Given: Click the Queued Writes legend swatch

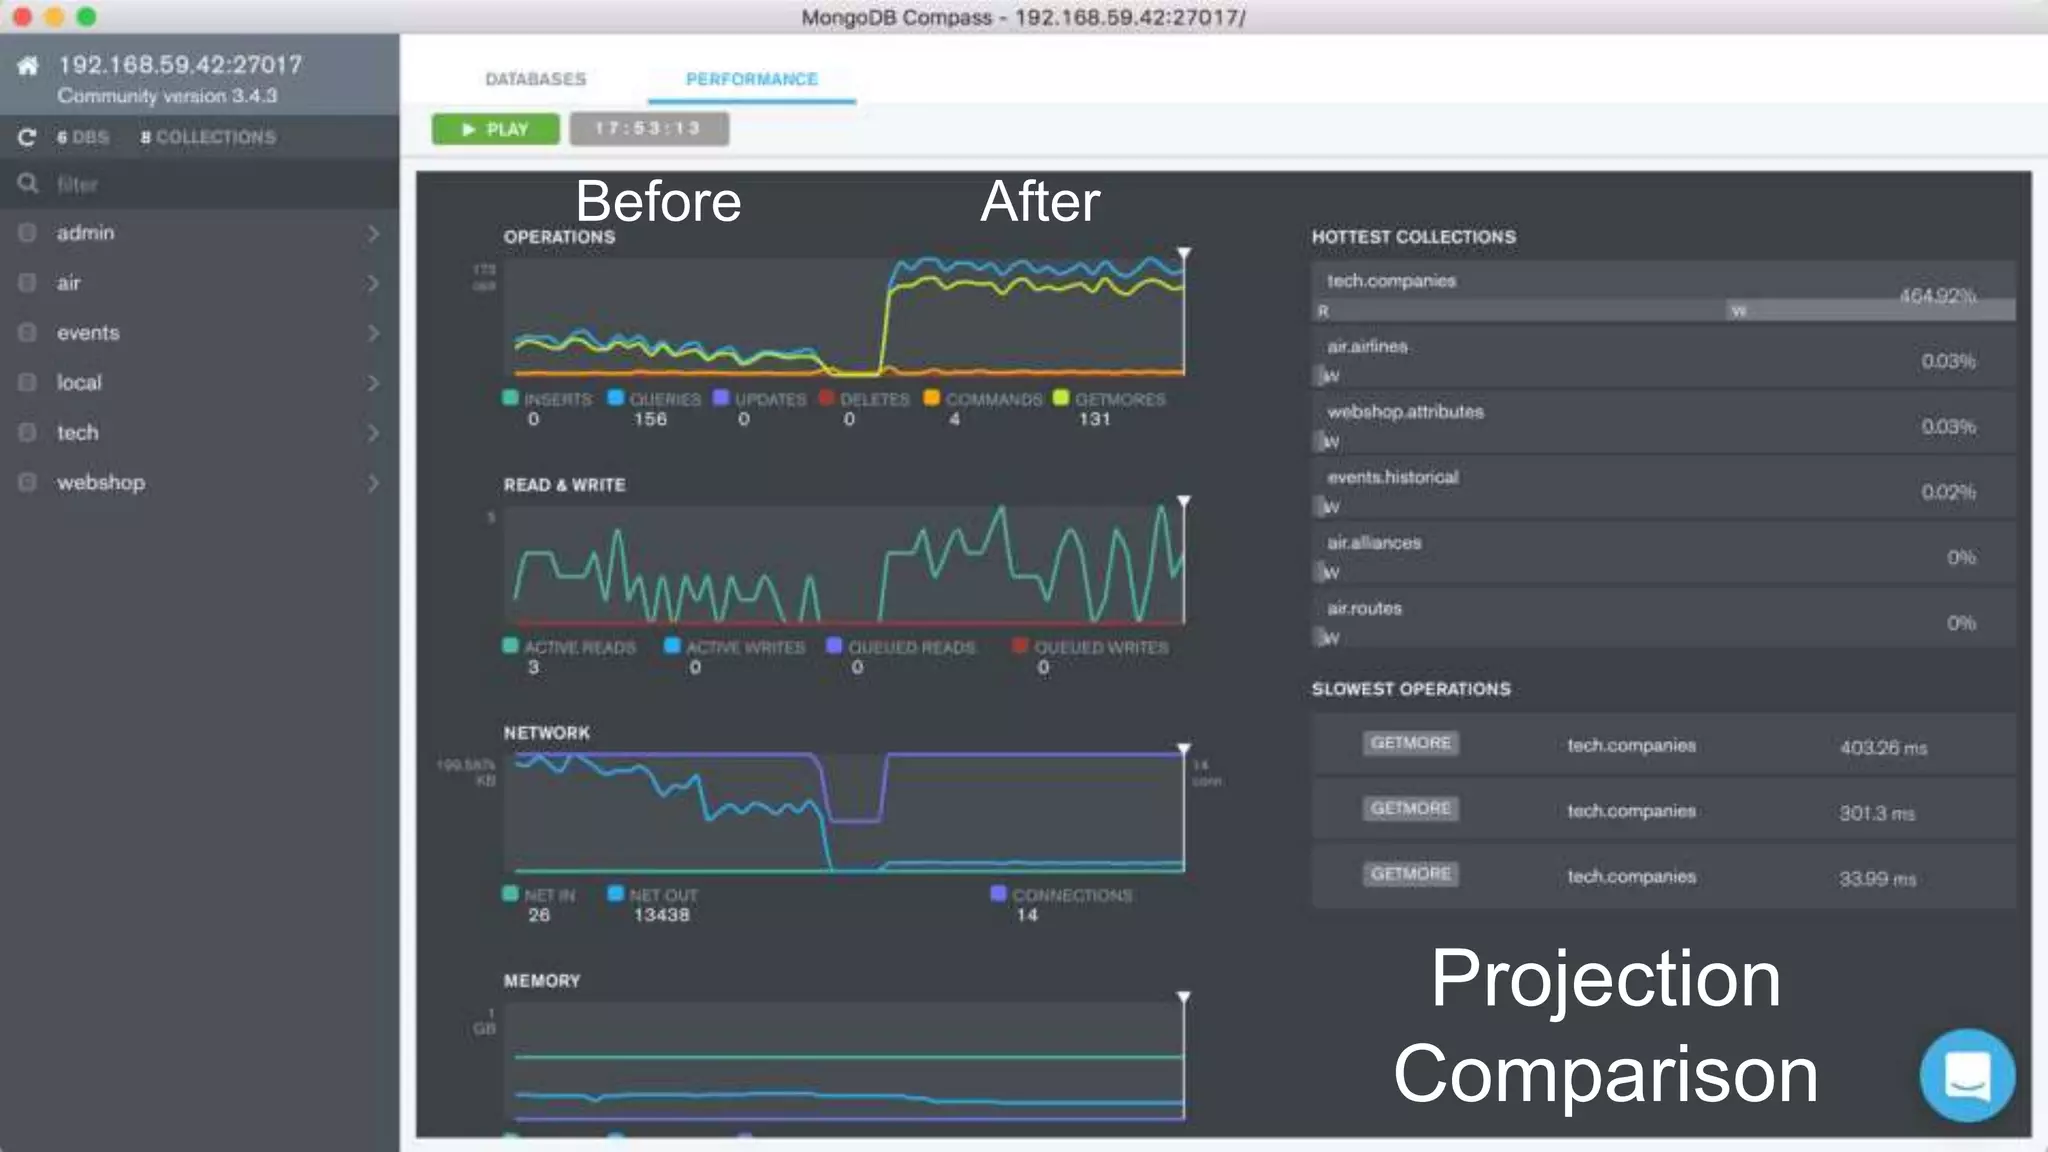Looking at the screenshot, I should click(x=1020, y=646).
